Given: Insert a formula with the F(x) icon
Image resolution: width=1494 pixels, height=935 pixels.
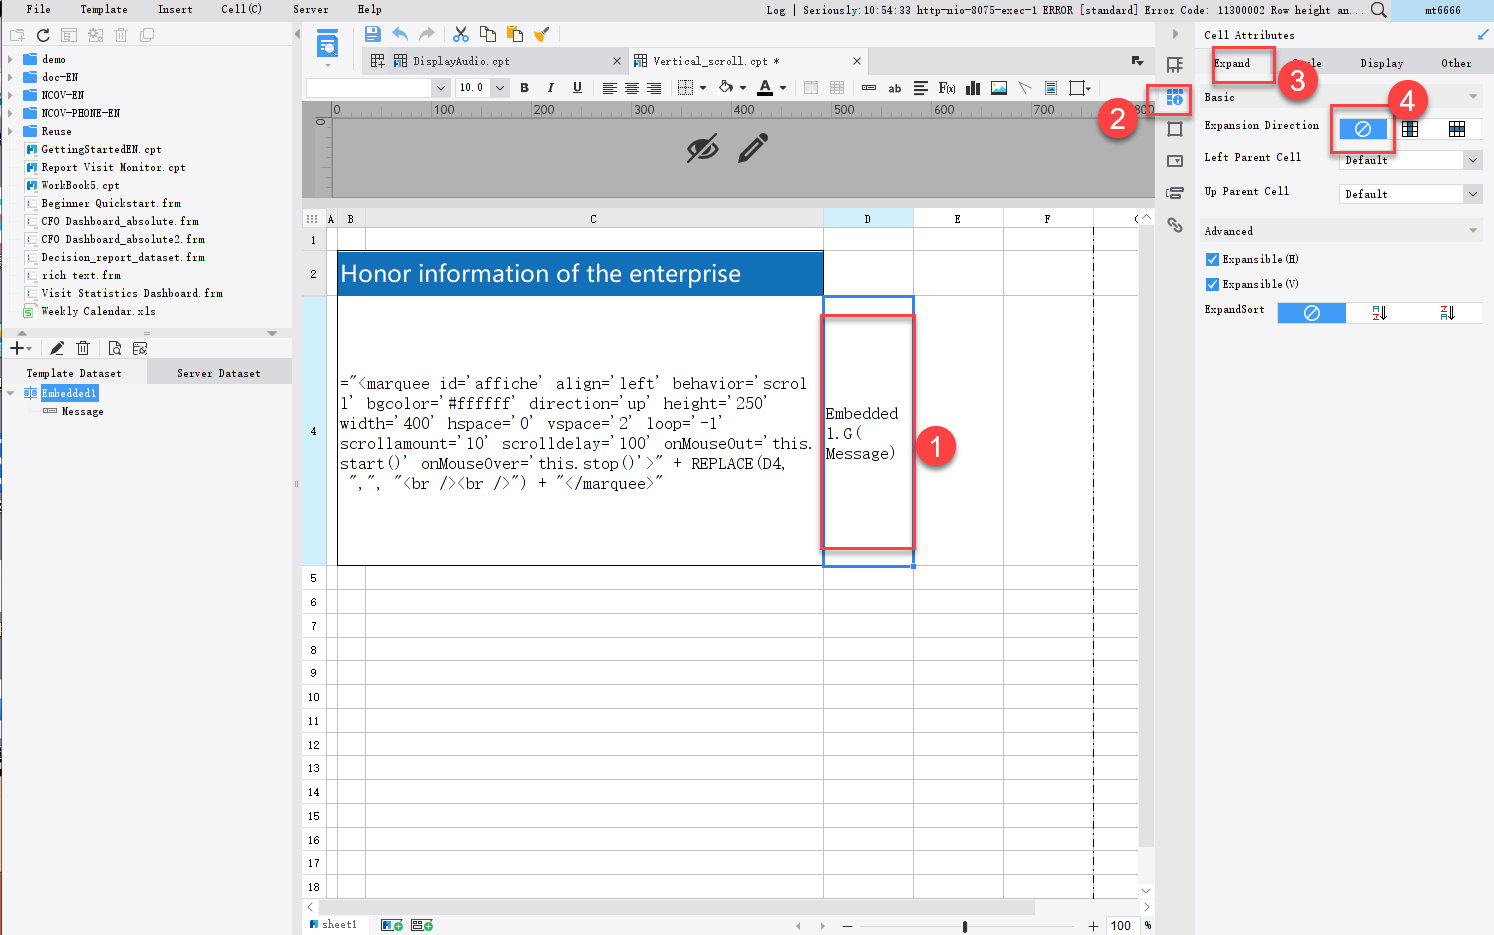Looking at the screenshot, I should click(x=945, y=88).
